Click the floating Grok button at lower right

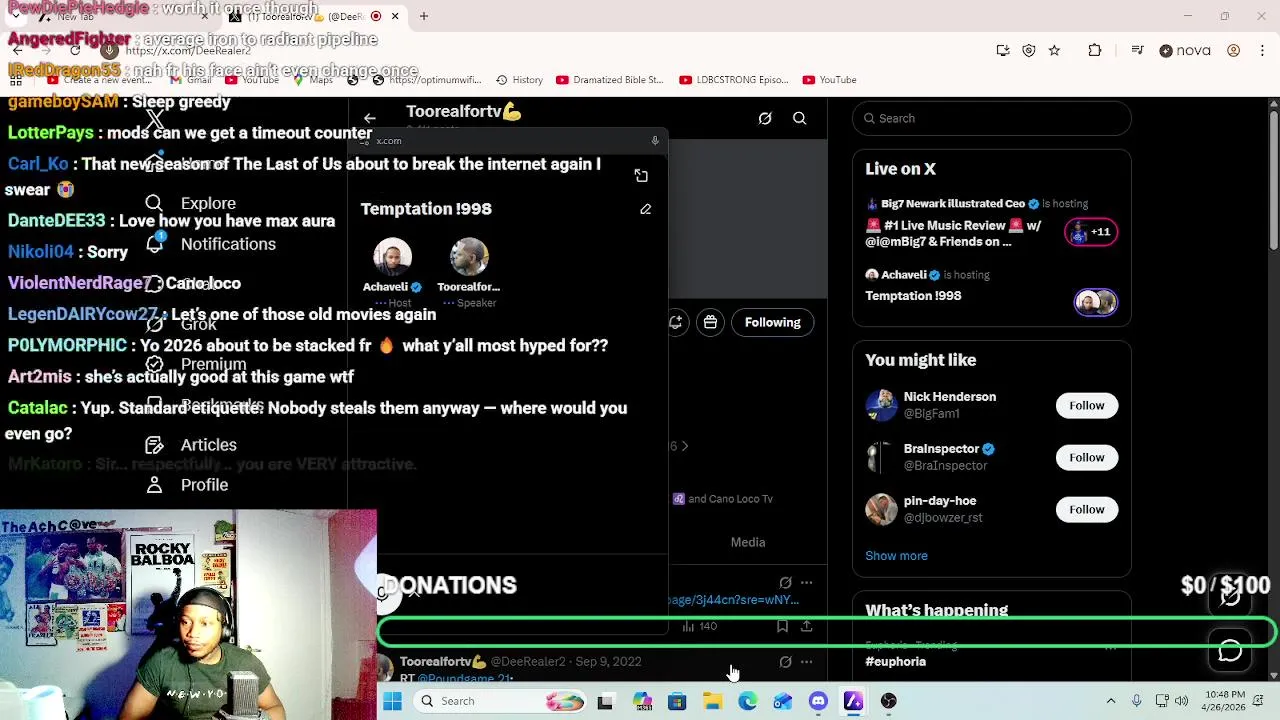[x=1230, y=596]
